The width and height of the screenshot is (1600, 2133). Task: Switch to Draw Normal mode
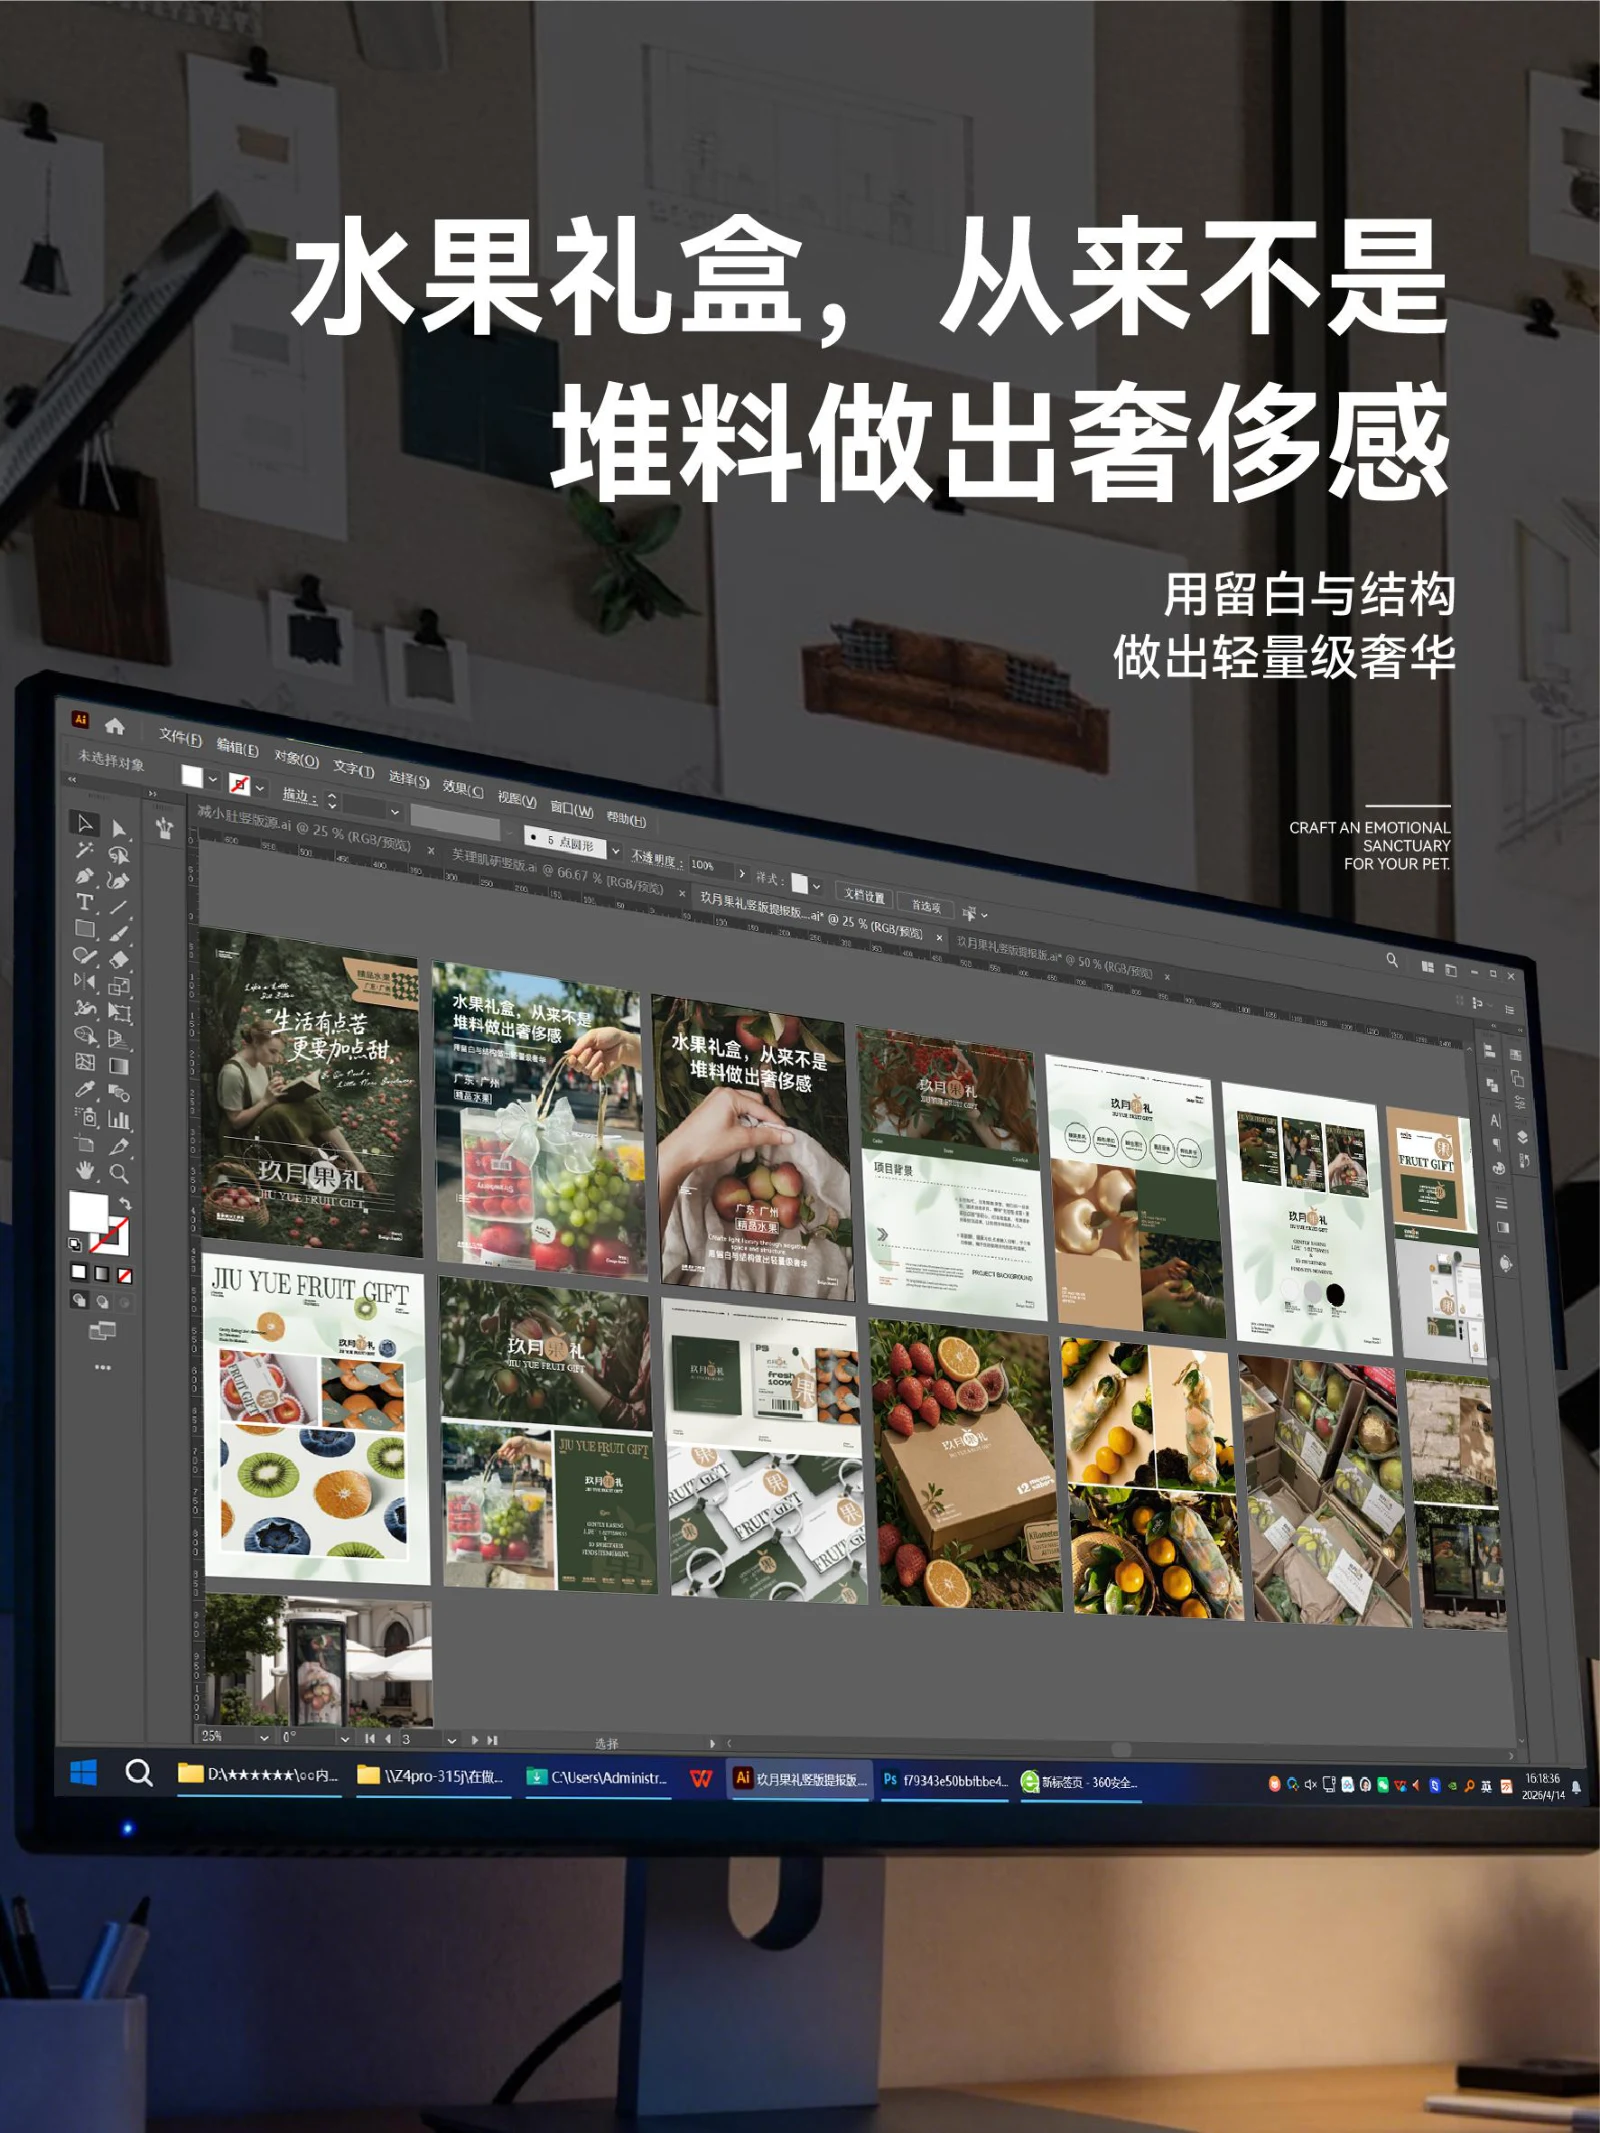click(79, 1300)
